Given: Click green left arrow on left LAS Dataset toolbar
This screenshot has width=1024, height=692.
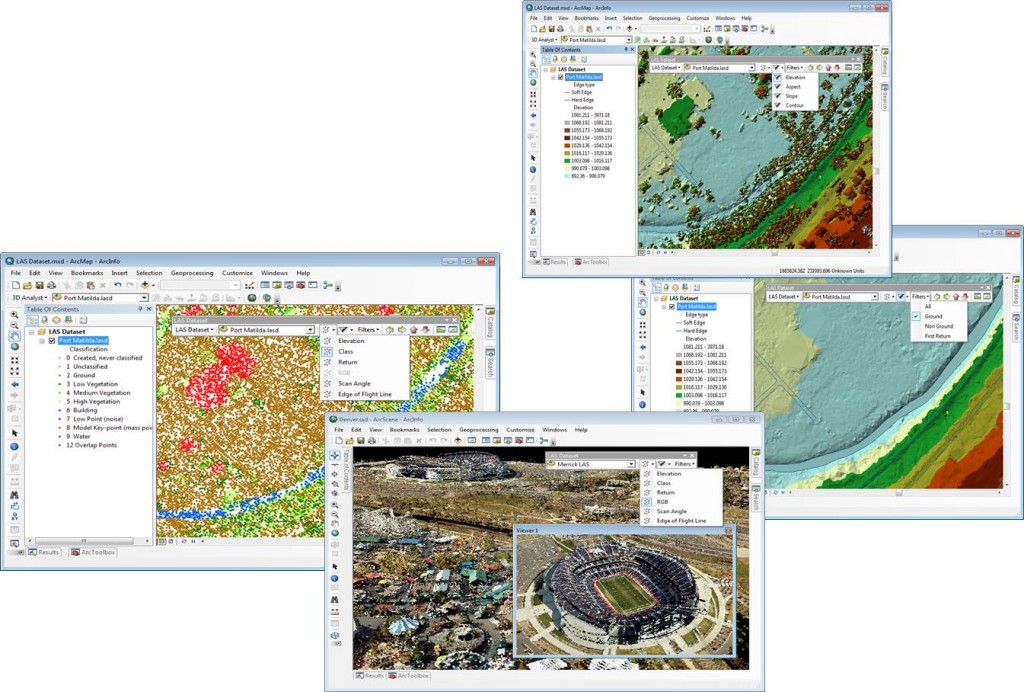Looking at the screenshot, I should tap(390, 330).
